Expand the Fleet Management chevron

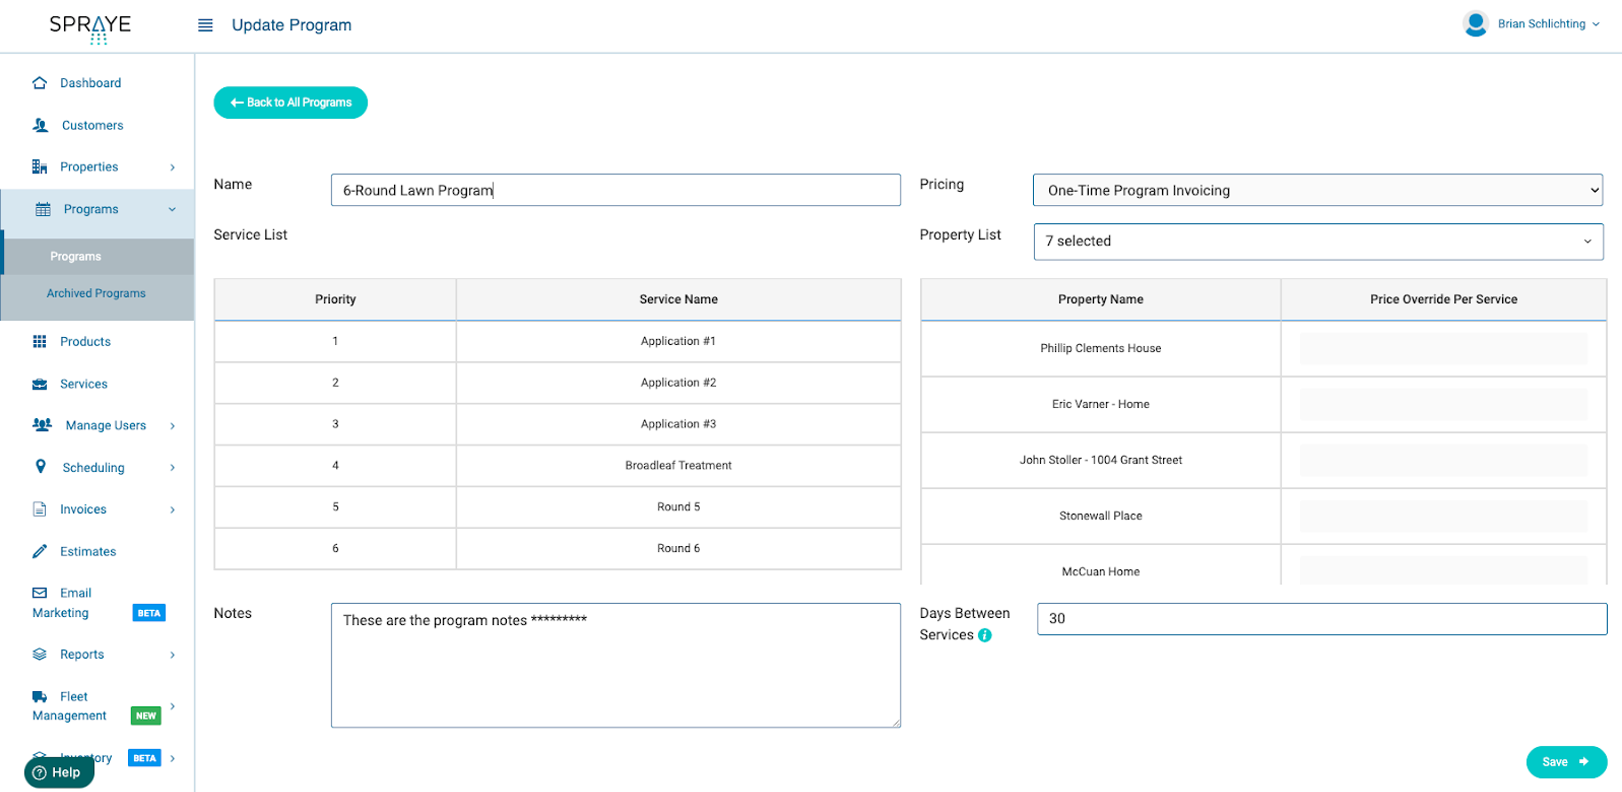pyautogui.click(x=172, y=706)
